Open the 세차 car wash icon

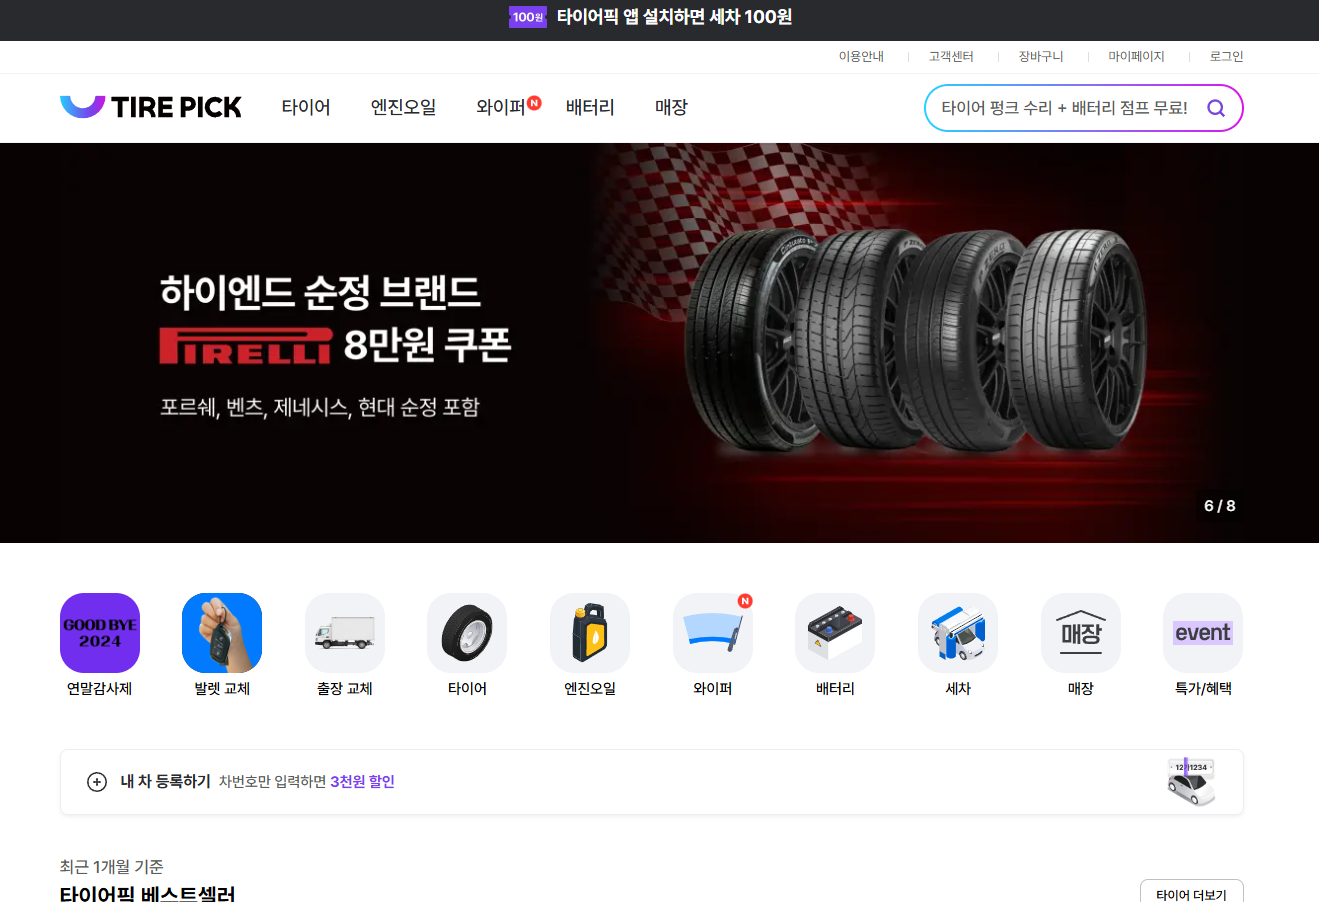[958, 633]
